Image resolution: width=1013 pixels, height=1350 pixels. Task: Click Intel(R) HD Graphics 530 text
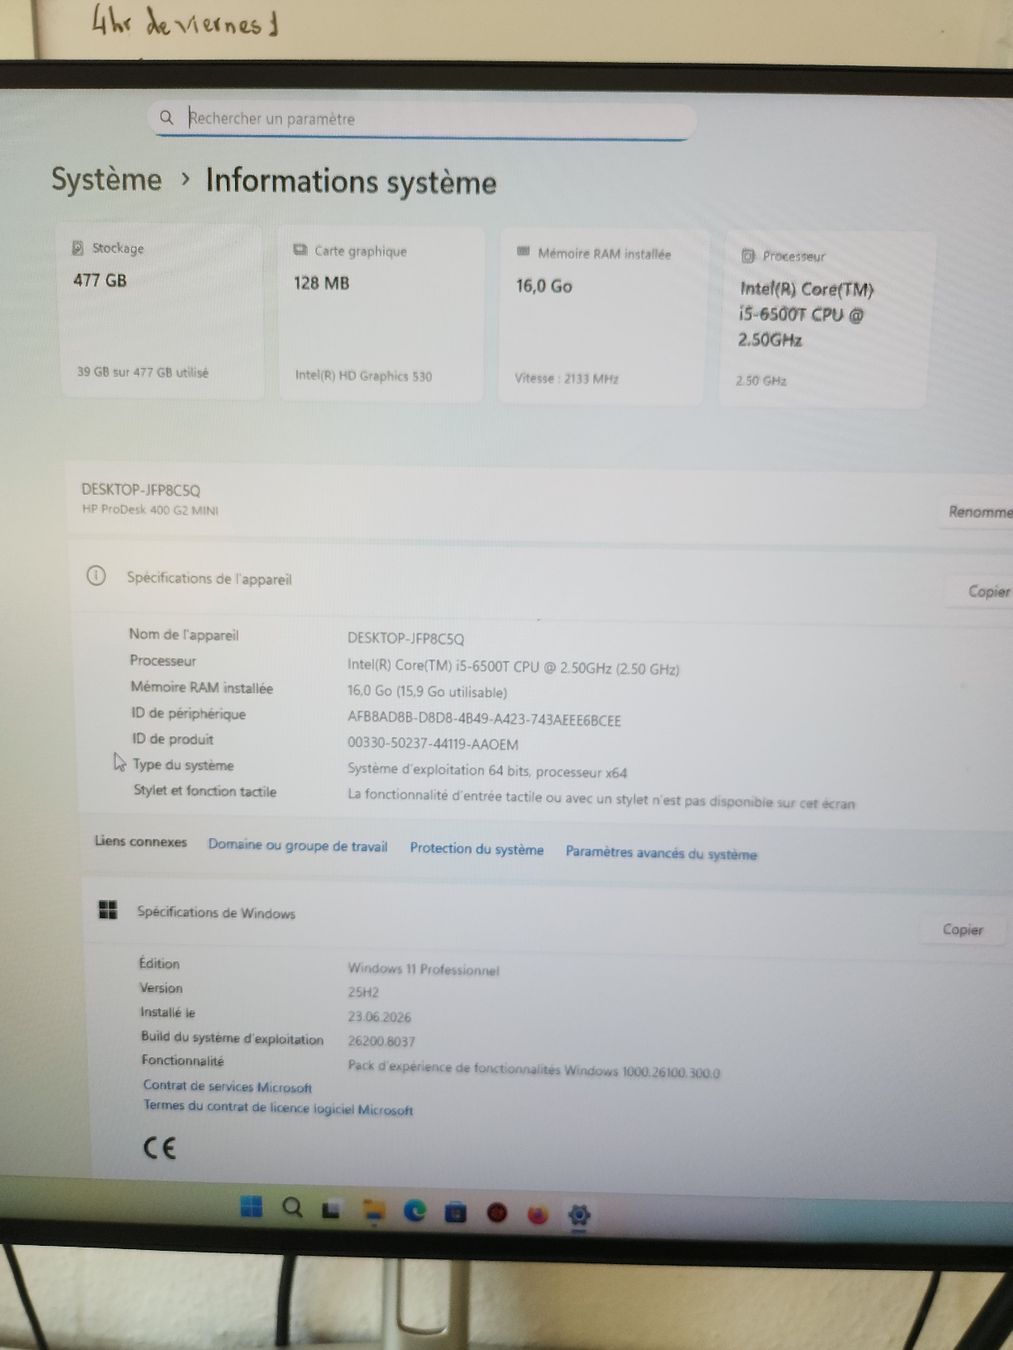[364, 376]
